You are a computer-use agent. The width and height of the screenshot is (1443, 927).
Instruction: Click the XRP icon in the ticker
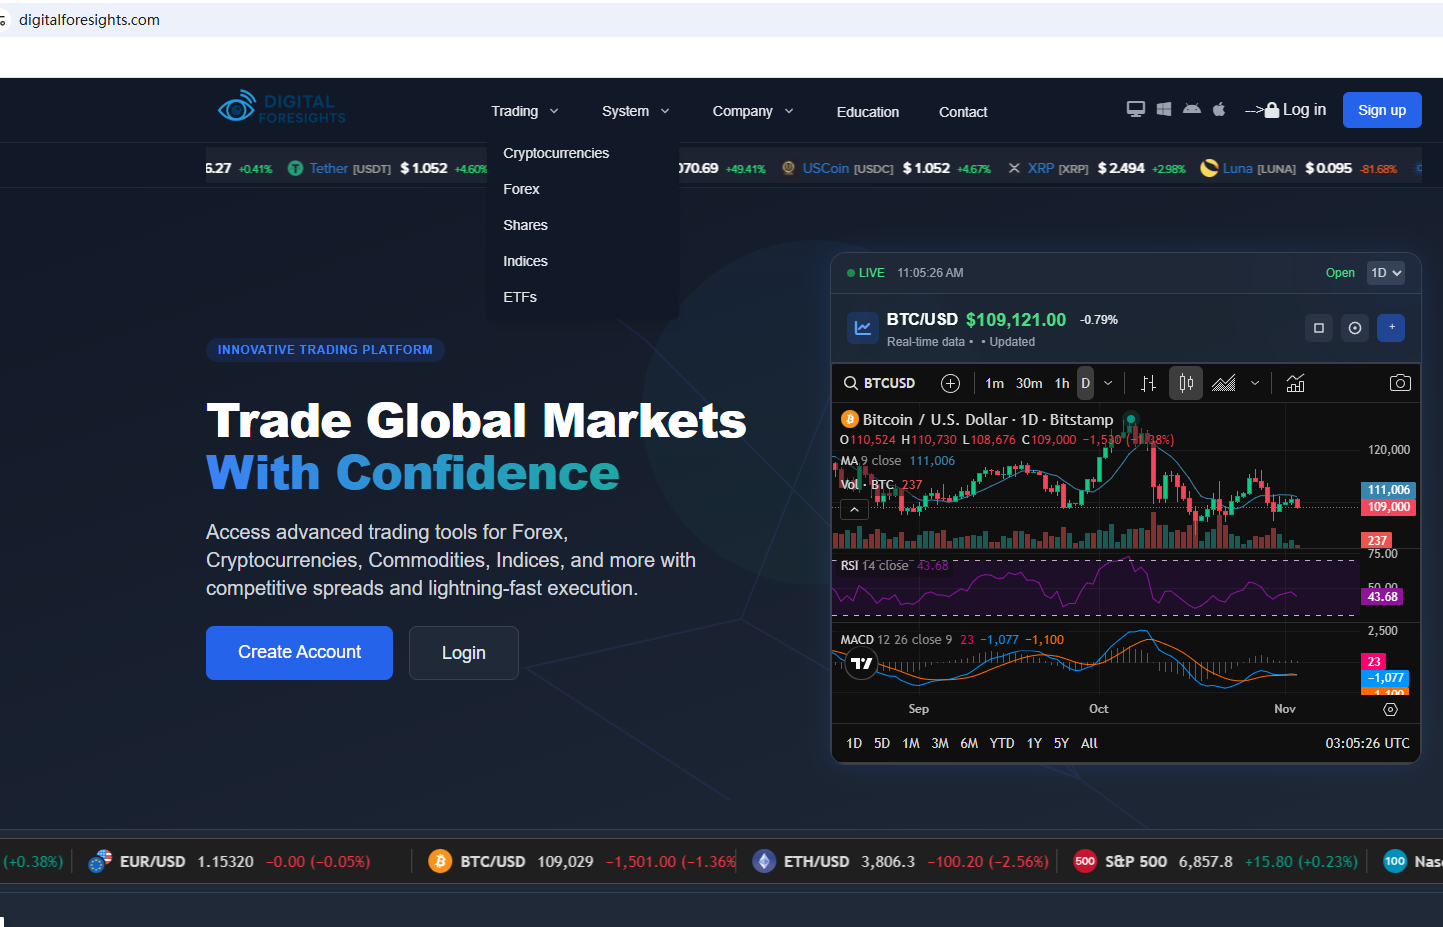point(1014,168)
